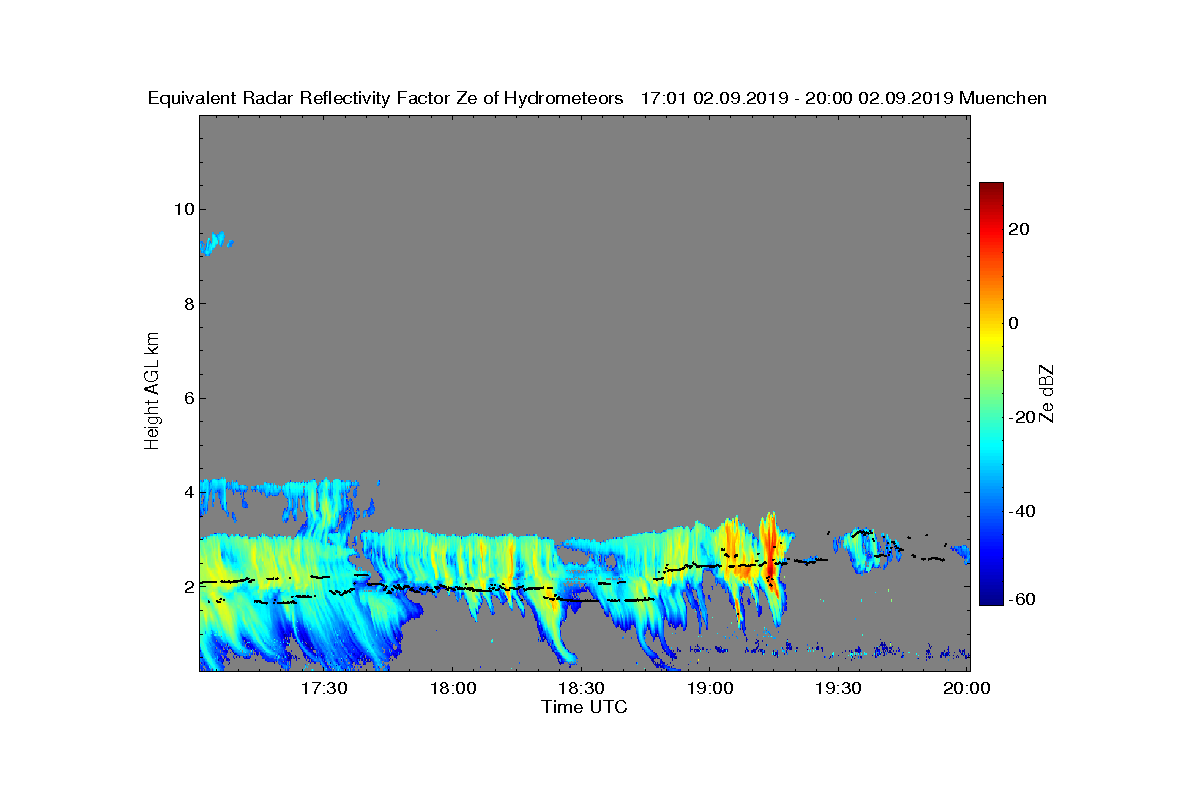
Task: Click the 'Time UTC' axis label
Action: tap(585, 707)
